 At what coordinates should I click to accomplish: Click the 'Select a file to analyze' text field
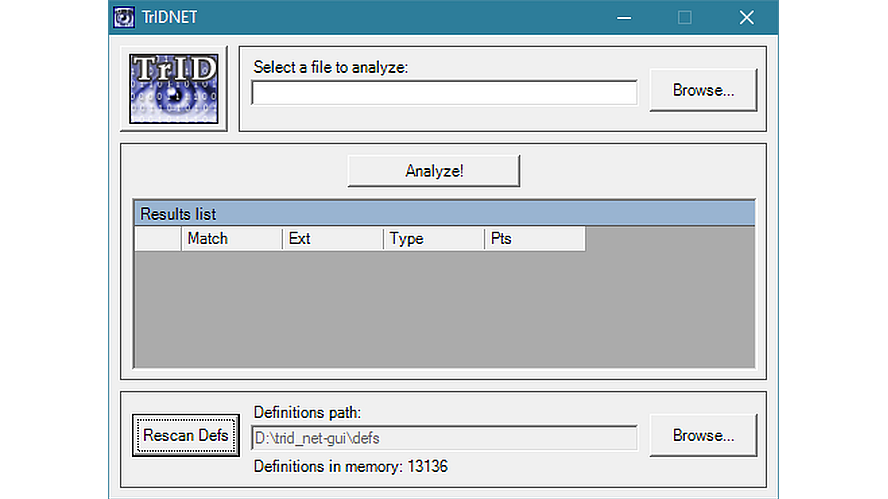pos(444,93)
